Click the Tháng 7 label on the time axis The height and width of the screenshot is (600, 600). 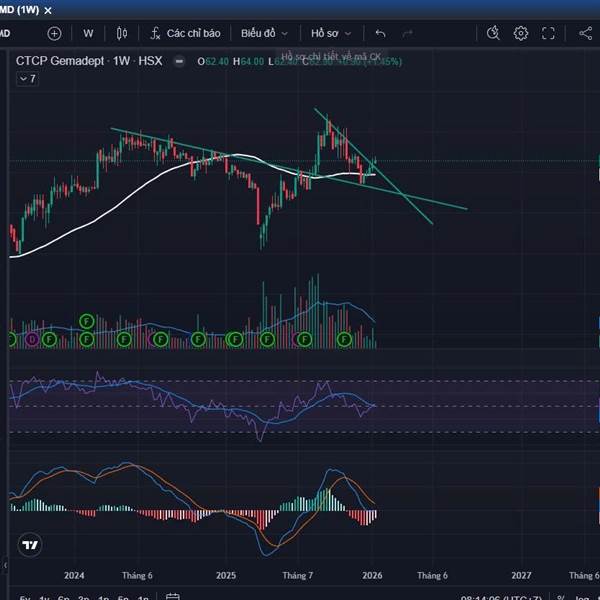pos(297,575)
